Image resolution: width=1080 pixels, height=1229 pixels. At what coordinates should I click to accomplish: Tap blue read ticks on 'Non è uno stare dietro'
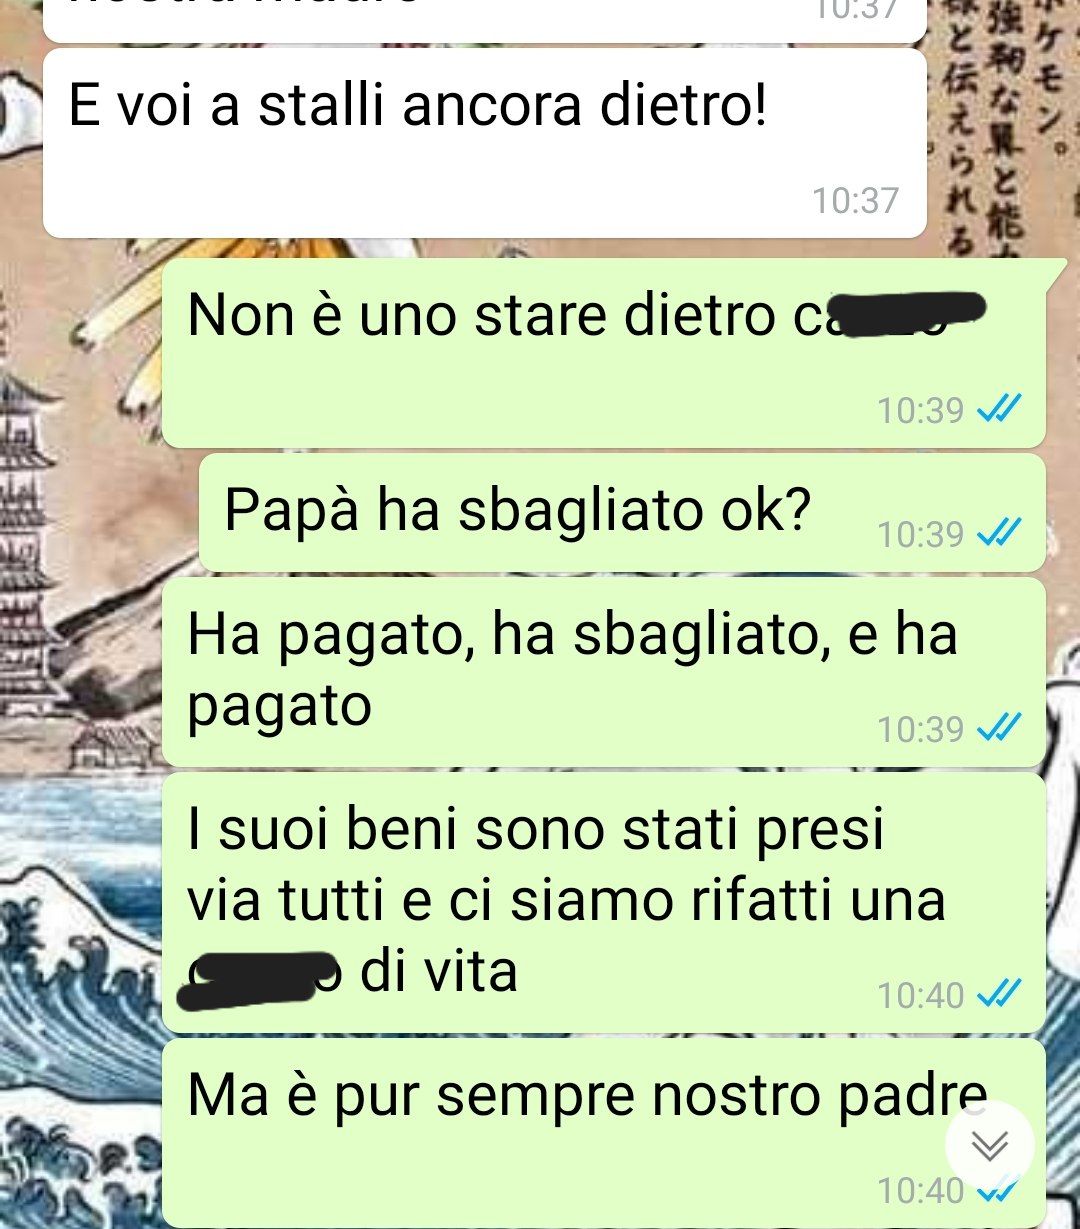pyautogui.click(x=998, y=409)
